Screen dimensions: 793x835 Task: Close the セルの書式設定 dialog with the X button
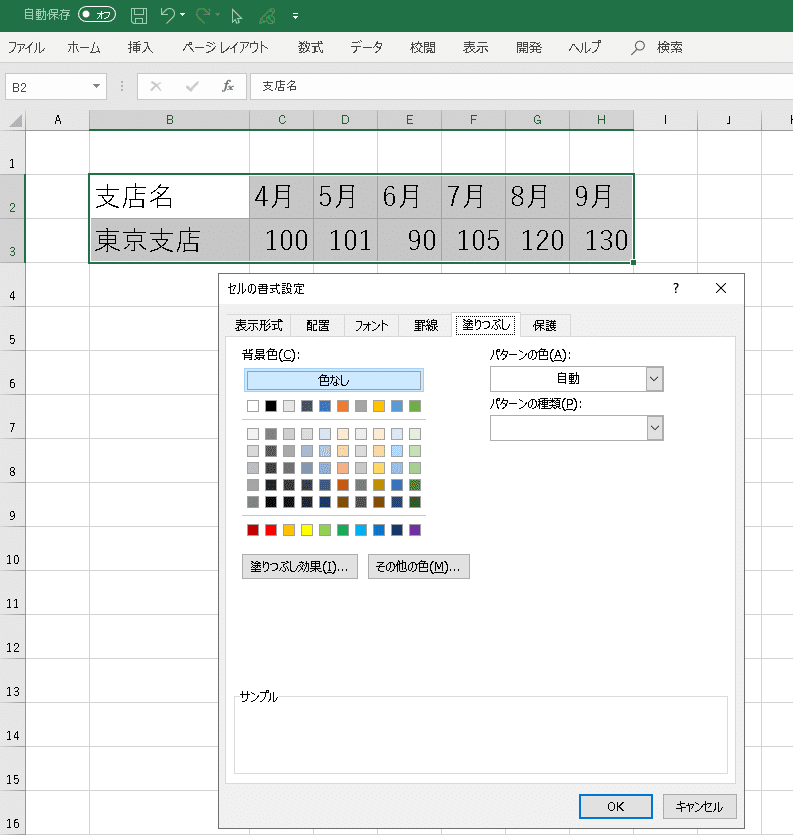tap(721, 288)
